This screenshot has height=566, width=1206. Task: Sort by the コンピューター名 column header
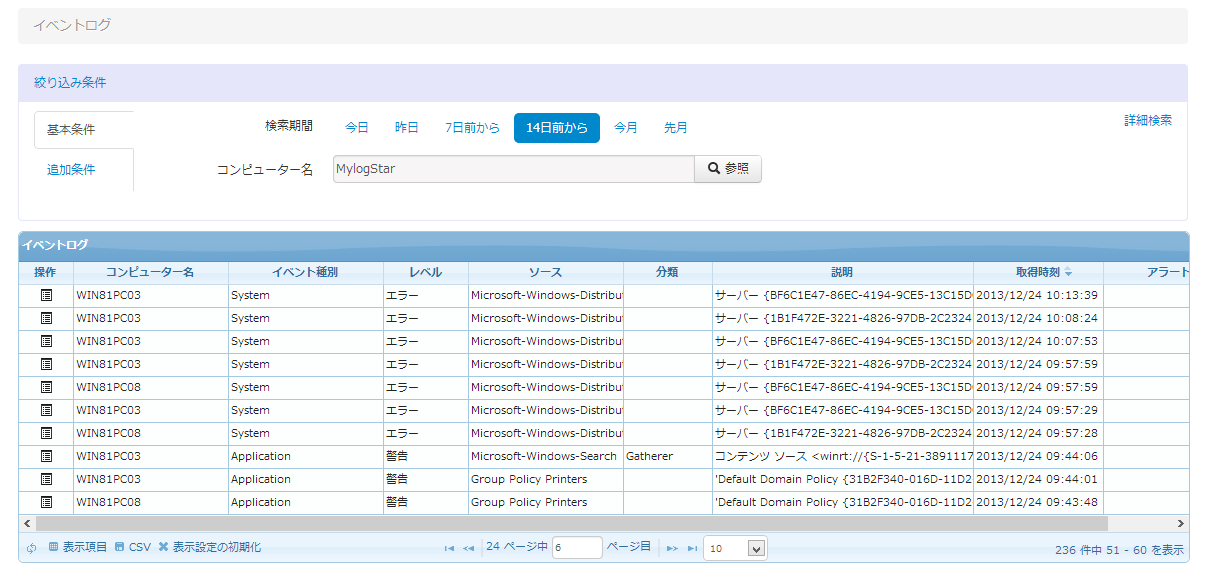150,272
